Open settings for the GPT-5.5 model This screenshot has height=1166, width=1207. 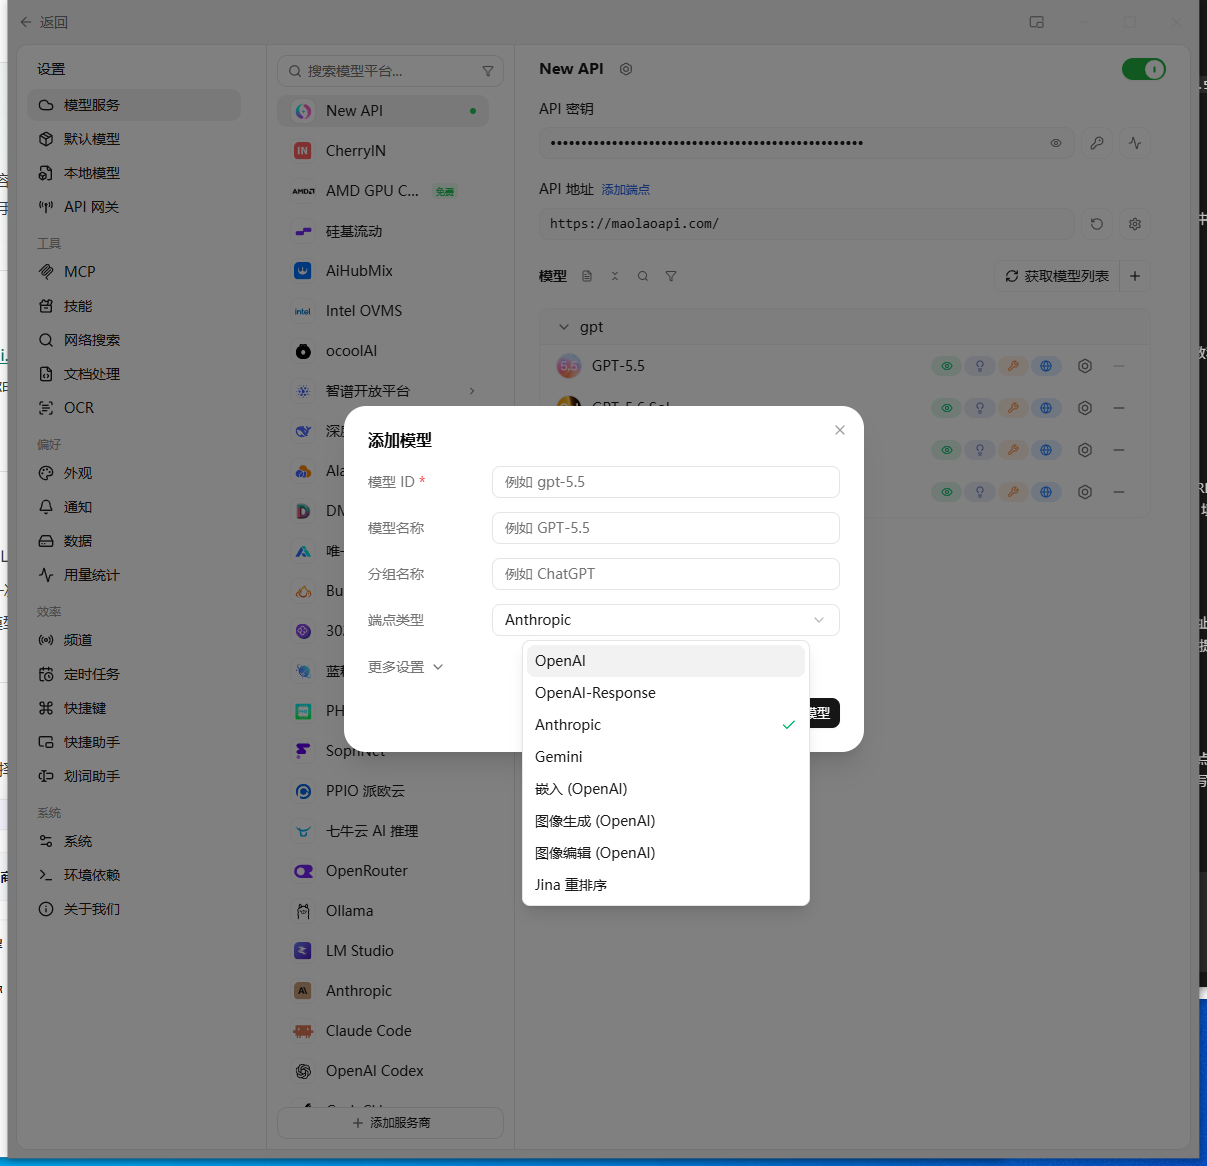coord(1085,366)
